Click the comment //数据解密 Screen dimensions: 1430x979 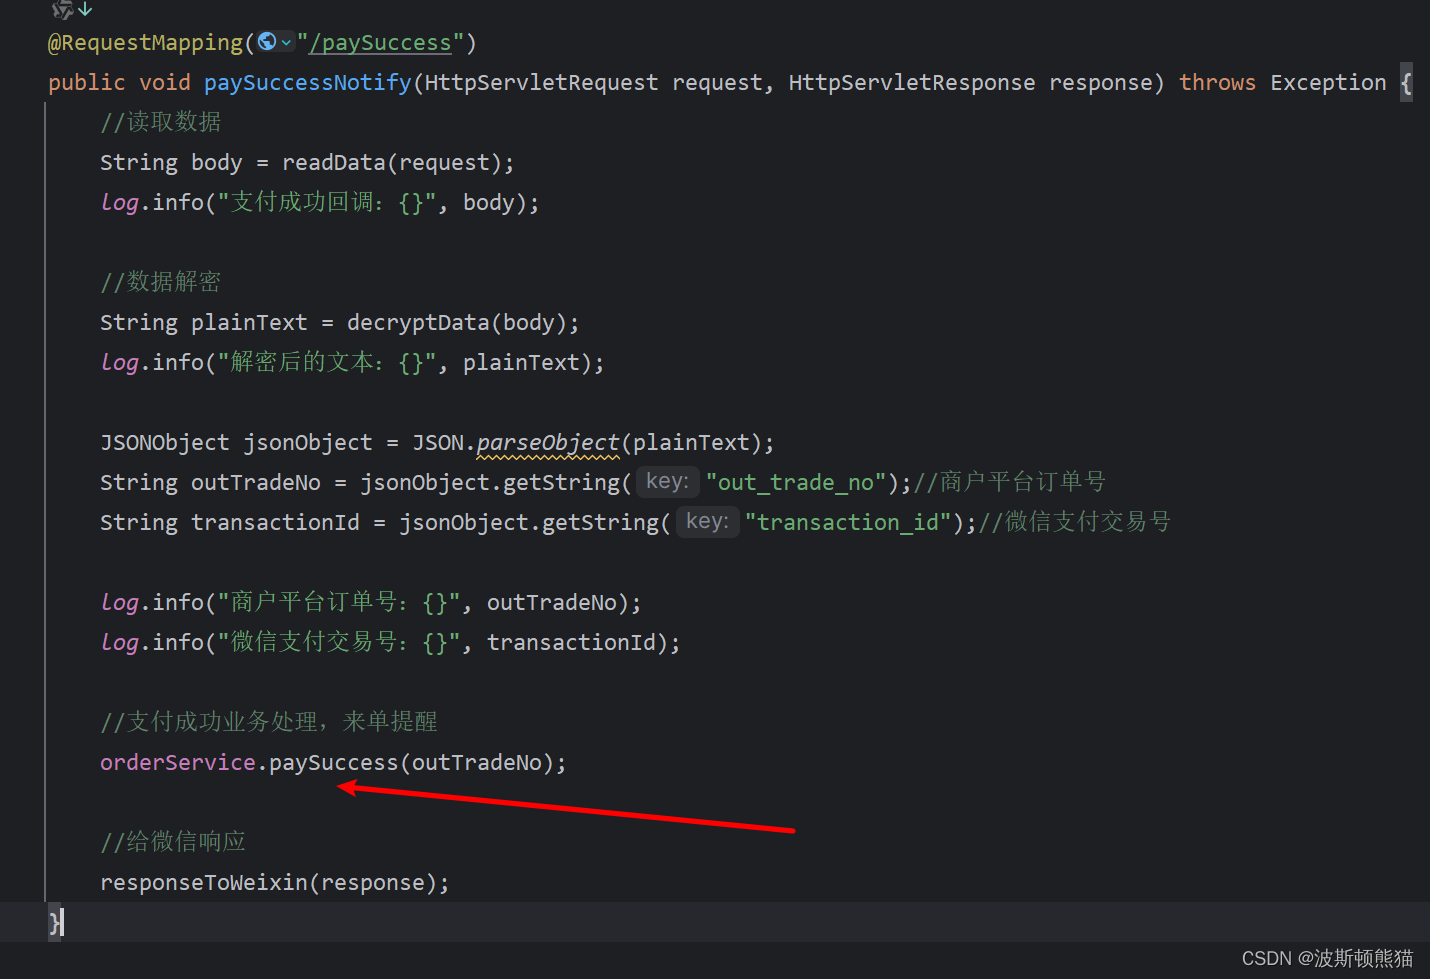pyautogui.click(x=161, y=282)
